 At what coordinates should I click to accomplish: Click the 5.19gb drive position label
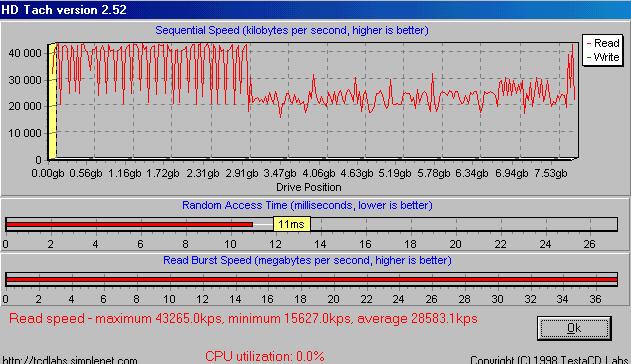pos(395,173)
